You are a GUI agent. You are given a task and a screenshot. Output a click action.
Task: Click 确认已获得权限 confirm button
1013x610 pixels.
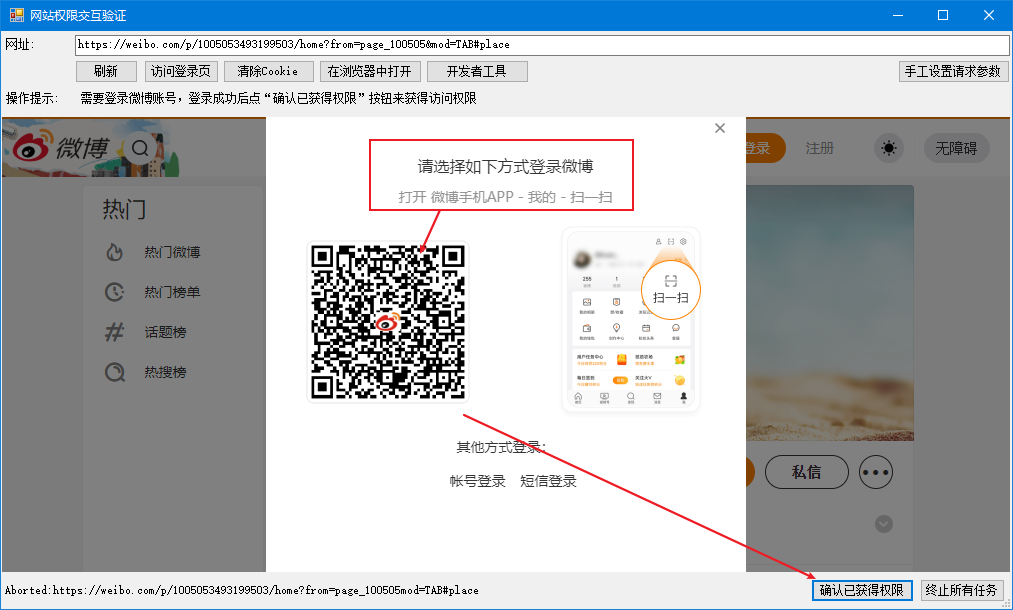pyautogui.click(x=862, y=590)
